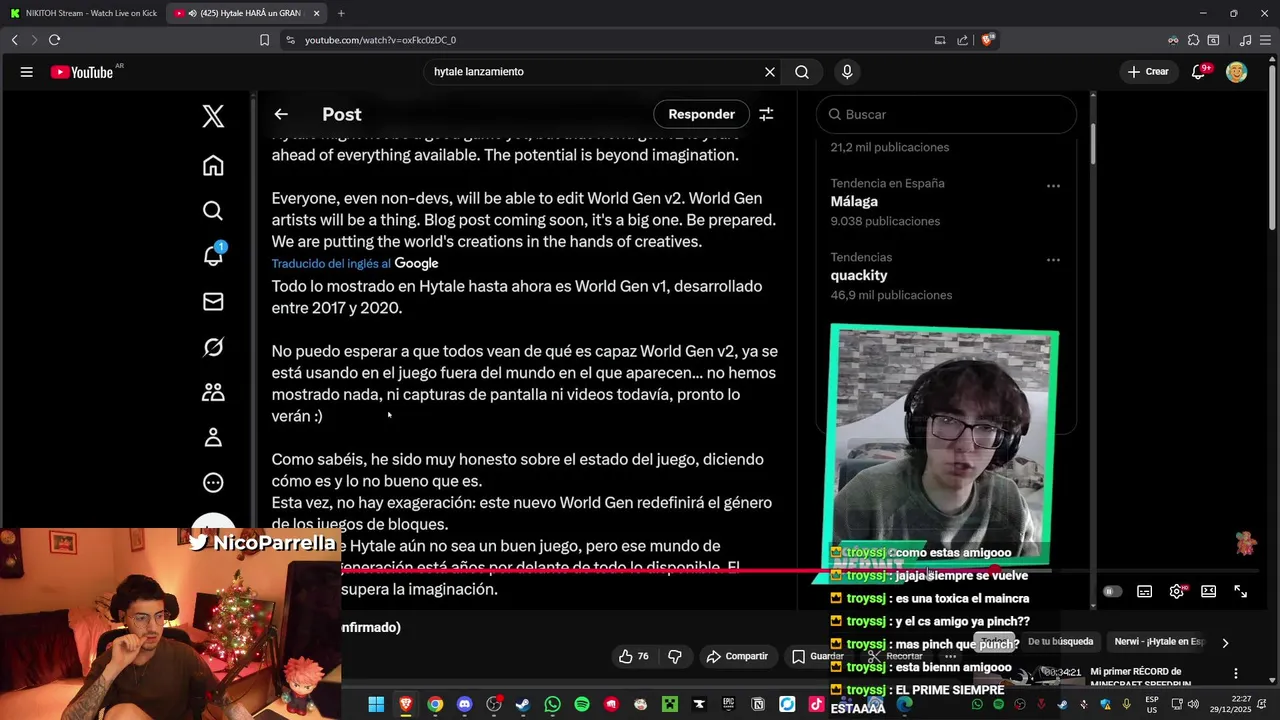Open video player settings gear
Viewport: 1280px width, 720px height.
1177,592
